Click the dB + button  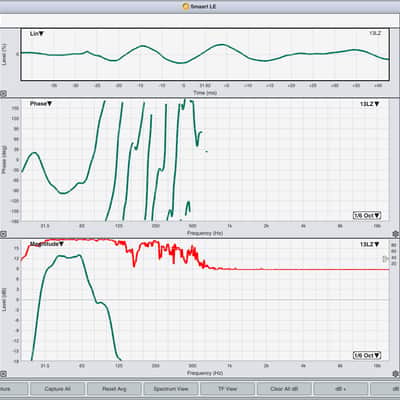tap(341, 389)
